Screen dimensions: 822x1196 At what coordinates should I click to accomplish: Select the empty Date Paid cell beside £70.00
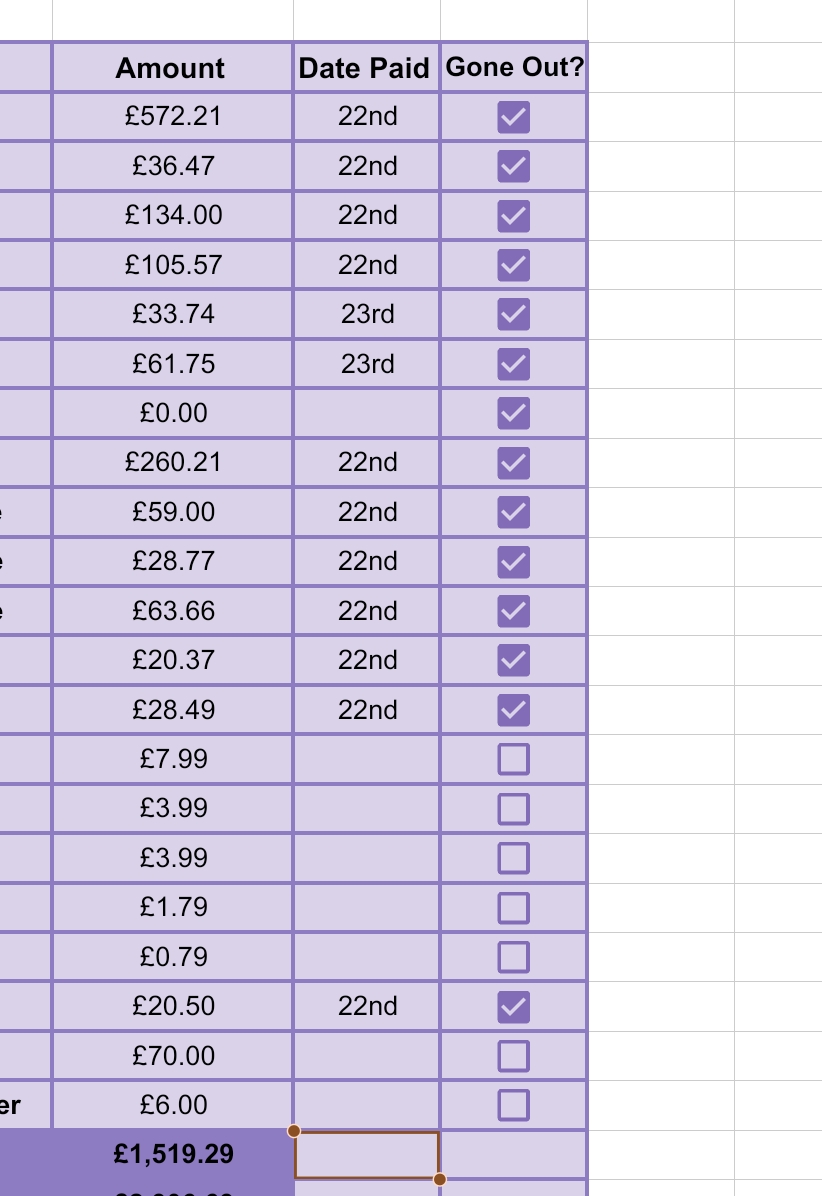point(366,1056)
